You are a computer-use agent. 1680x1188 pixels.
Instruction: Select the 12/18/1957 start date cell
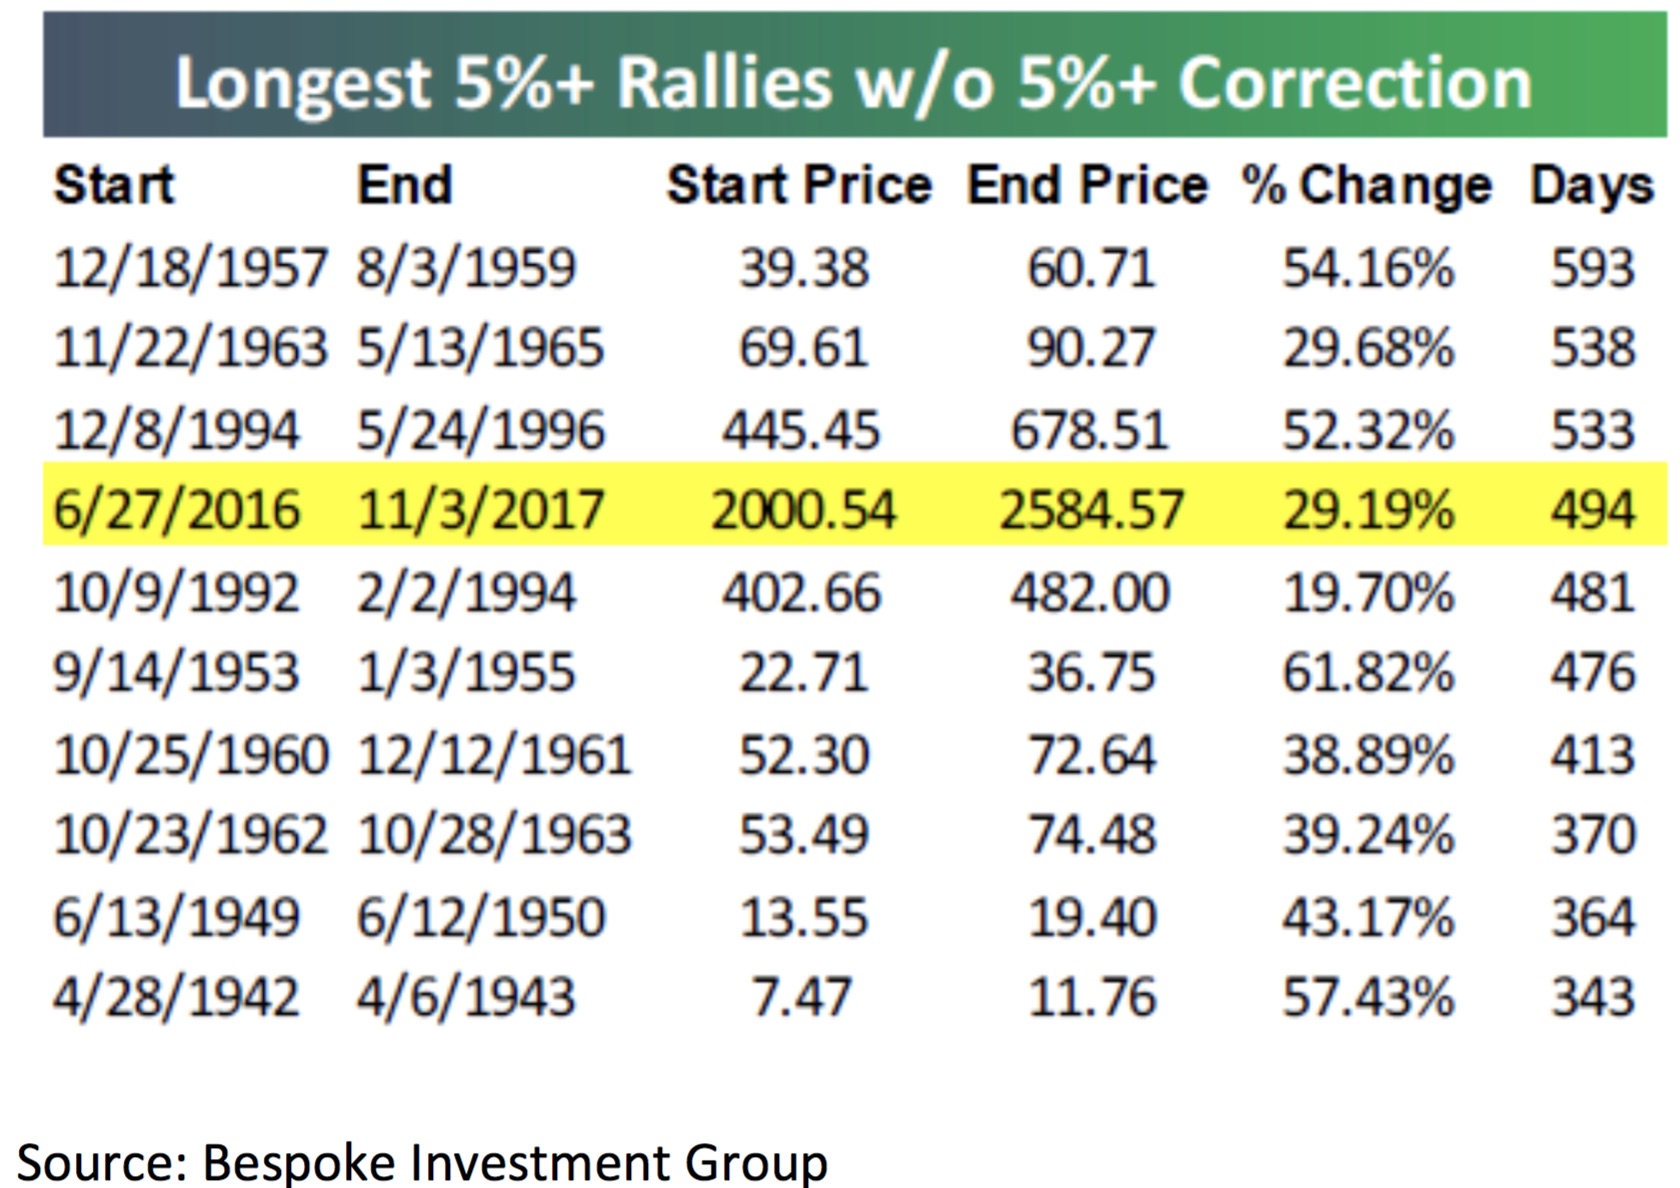point(190,268)
